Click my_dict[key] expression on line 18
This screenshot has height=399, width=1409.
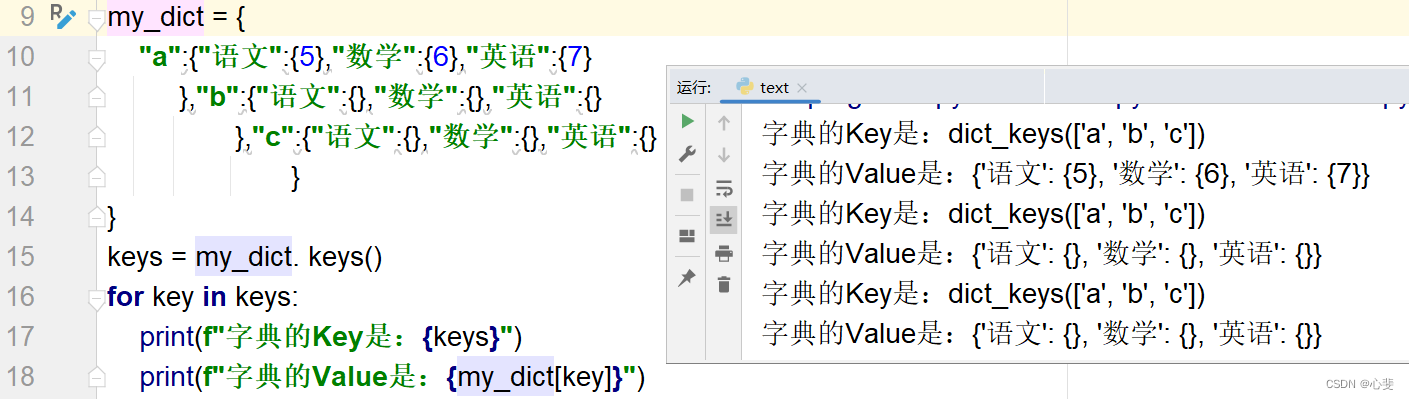coord(540,378)
